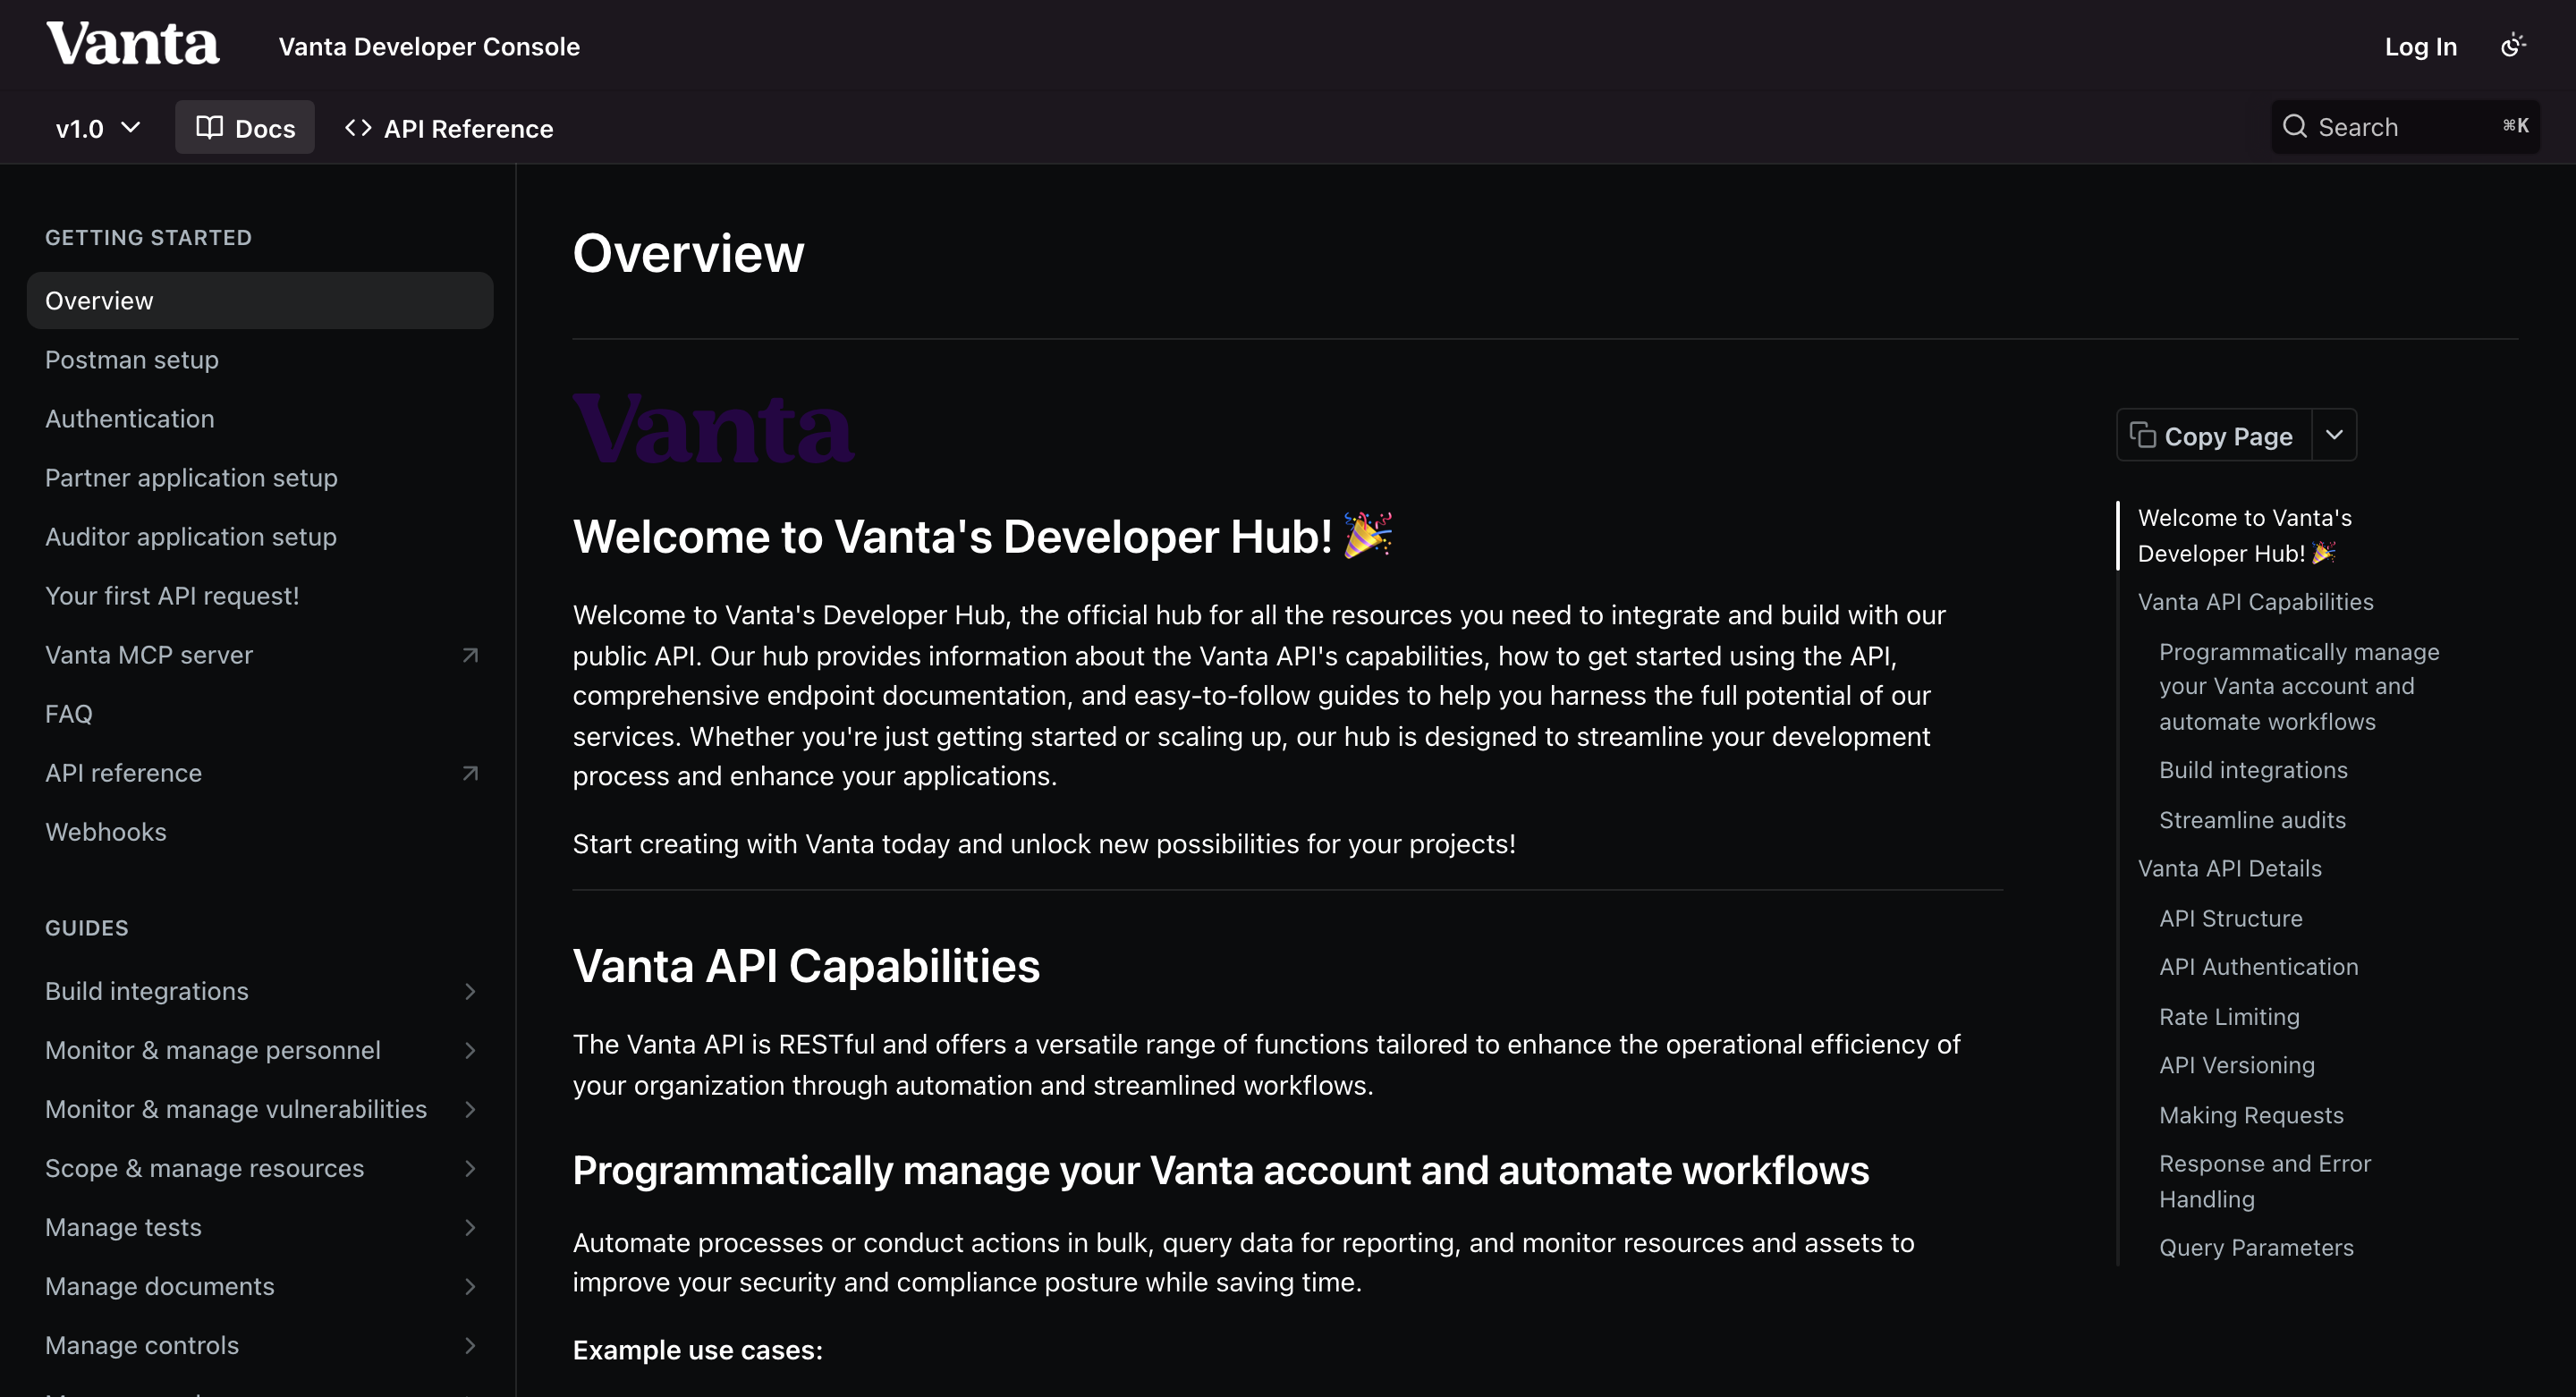Click the purple Vanta logo image
The height and width of the screenshot is (1397, 2576).
pos(713,428)
